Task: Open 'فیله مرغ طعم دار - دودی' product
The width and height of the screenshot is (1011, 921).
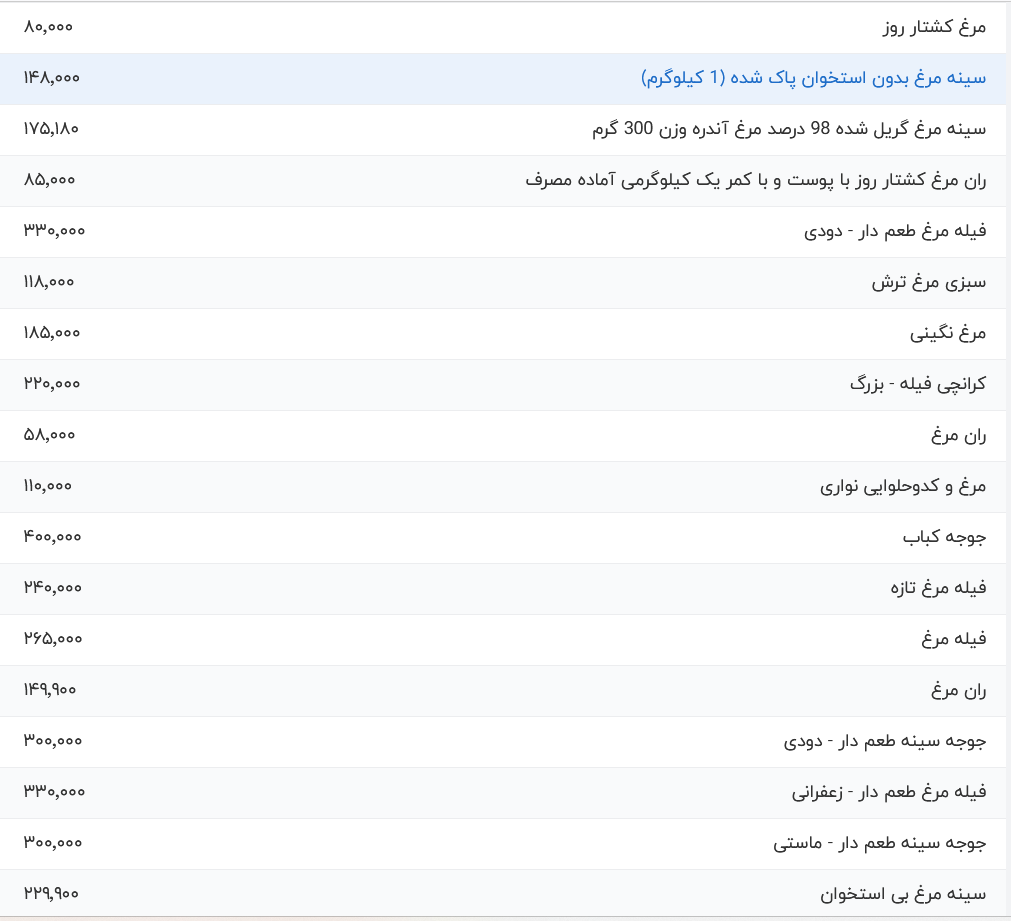Action: (894, 231)
